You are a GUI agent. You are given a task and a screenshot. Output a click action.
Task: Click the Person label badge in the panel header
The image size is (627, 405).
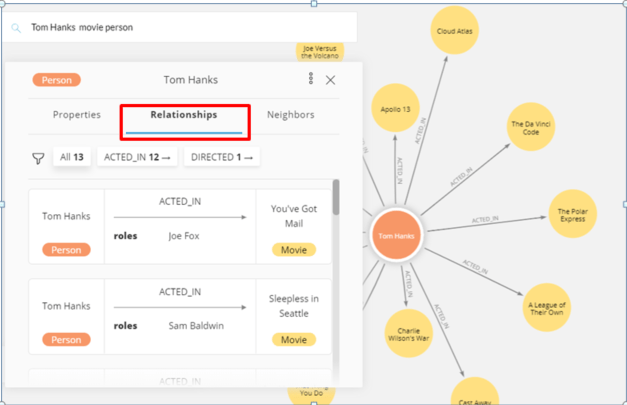pyautogui.click(x=56, y=80)
